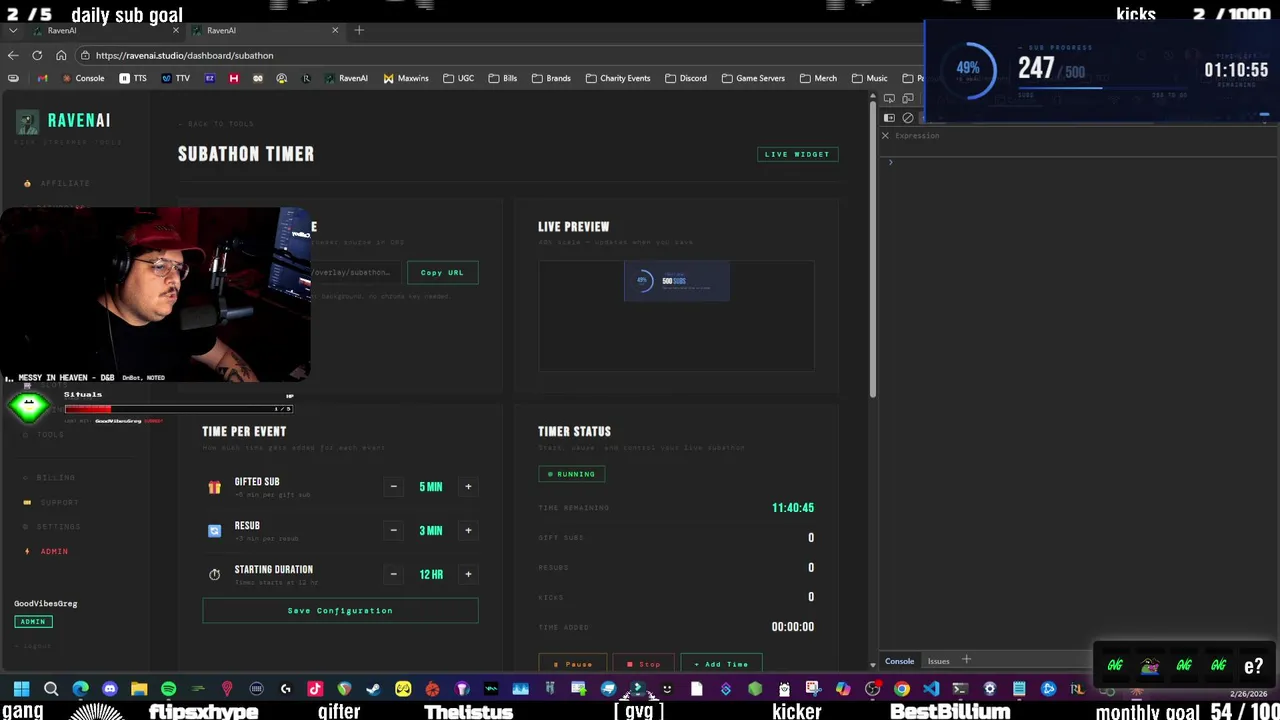Click the overlay URL text field

[355, 272]
